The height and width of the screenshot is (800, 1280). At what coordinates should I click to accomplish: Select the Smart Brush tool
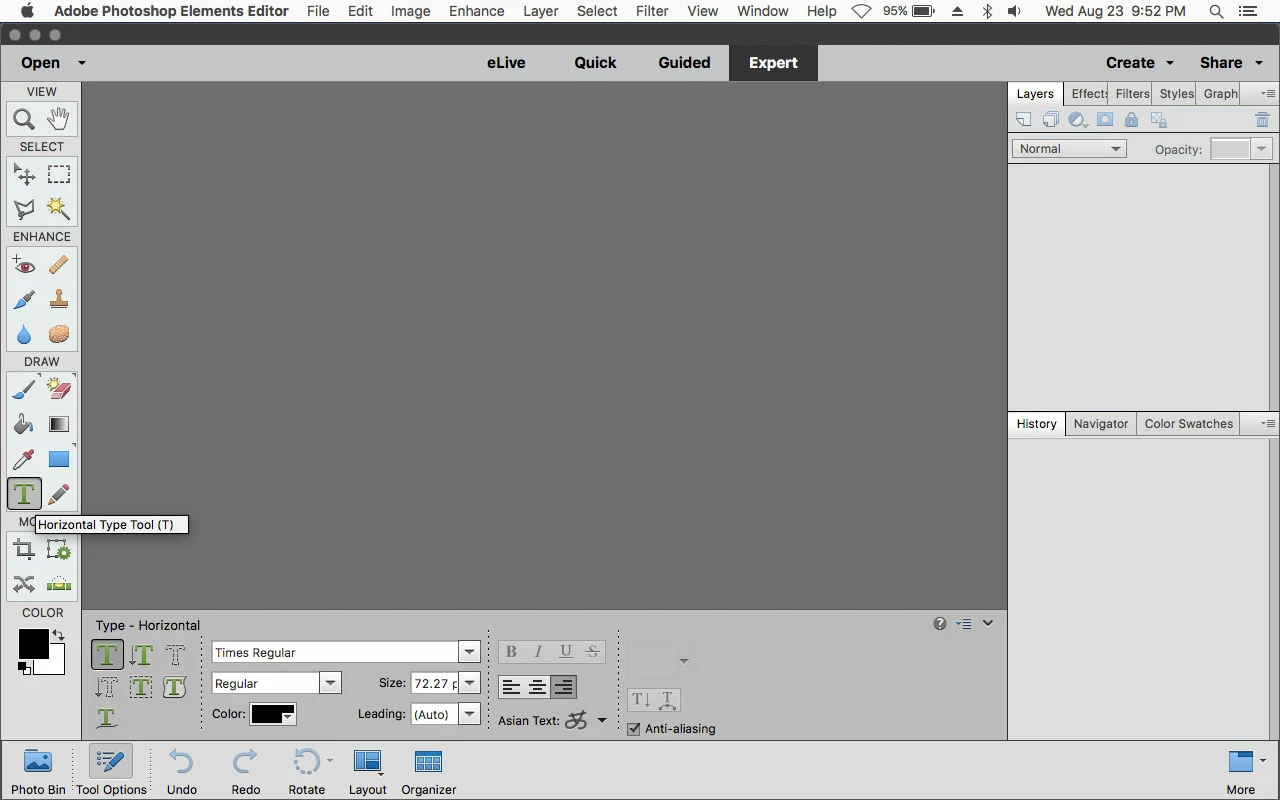click(x=24, y=300)
